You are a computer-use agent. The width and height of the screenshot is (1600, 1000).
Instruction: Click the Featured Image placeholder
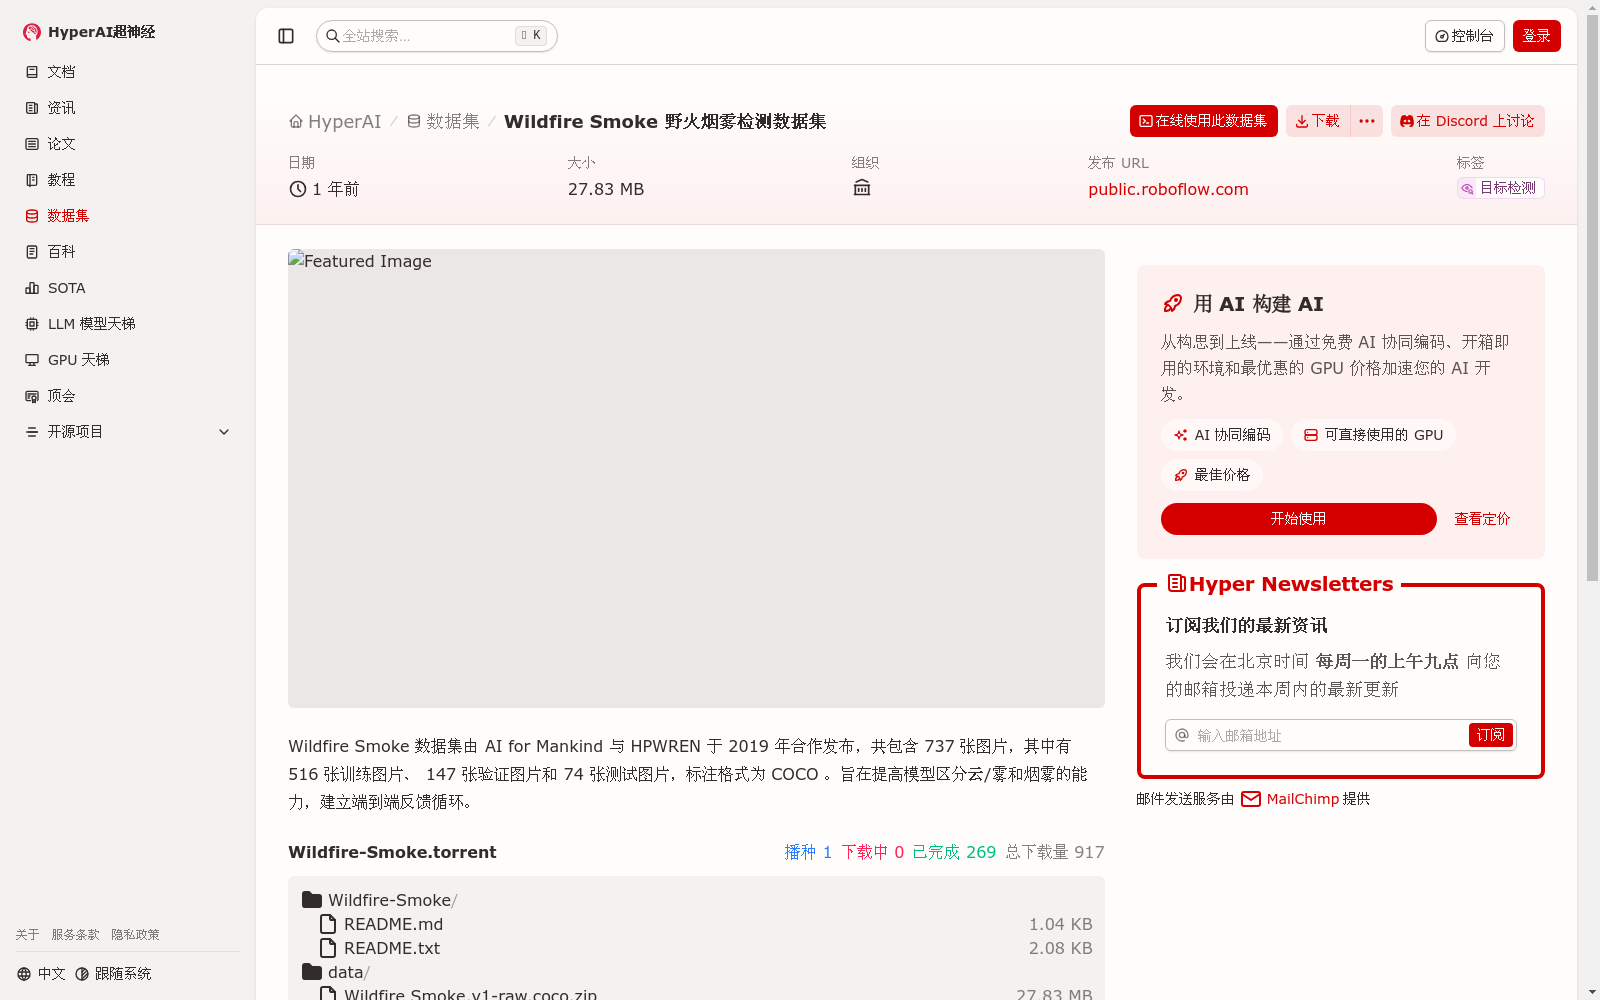click(696, 478)
